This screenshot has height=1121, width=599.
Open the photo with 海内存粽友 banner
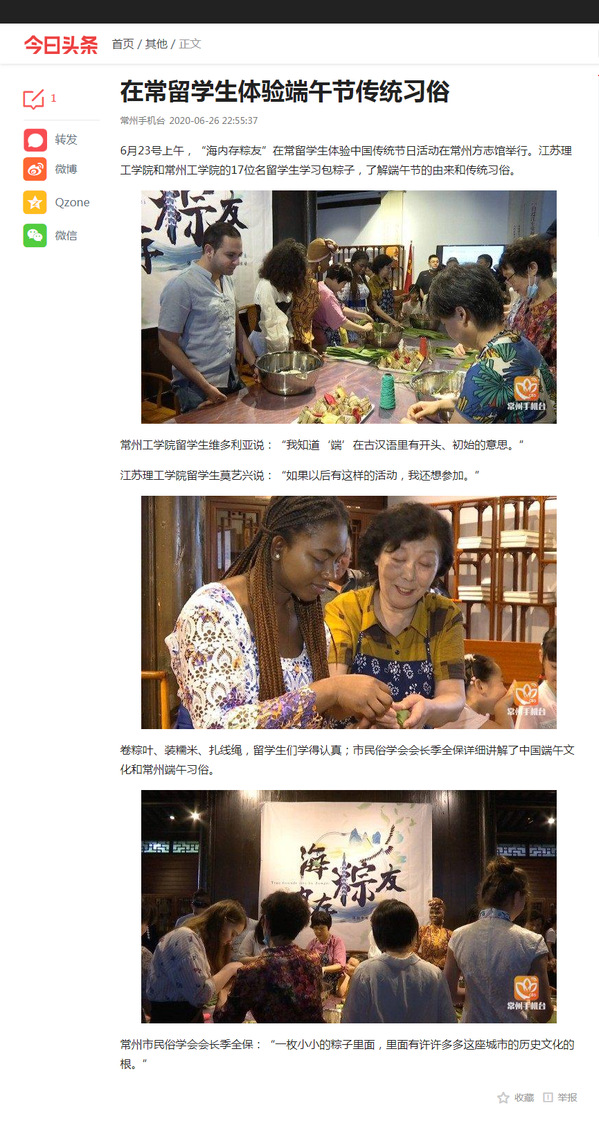pos(349,907)
